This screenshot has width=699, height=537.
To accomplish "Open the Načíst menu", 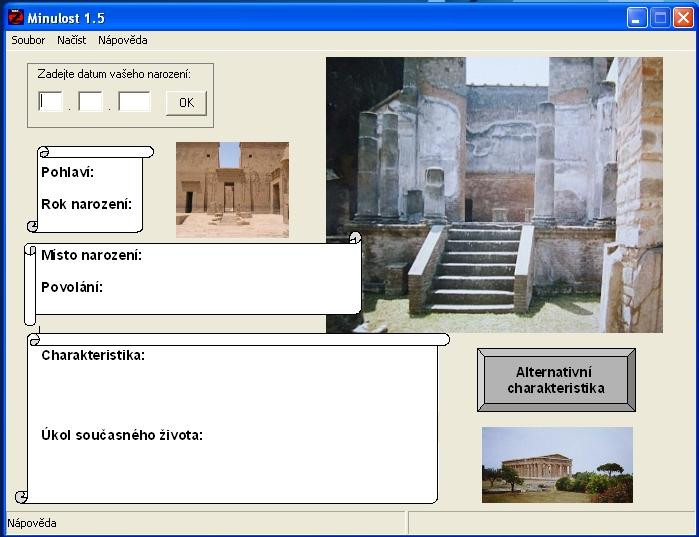I will coord(71,40).
